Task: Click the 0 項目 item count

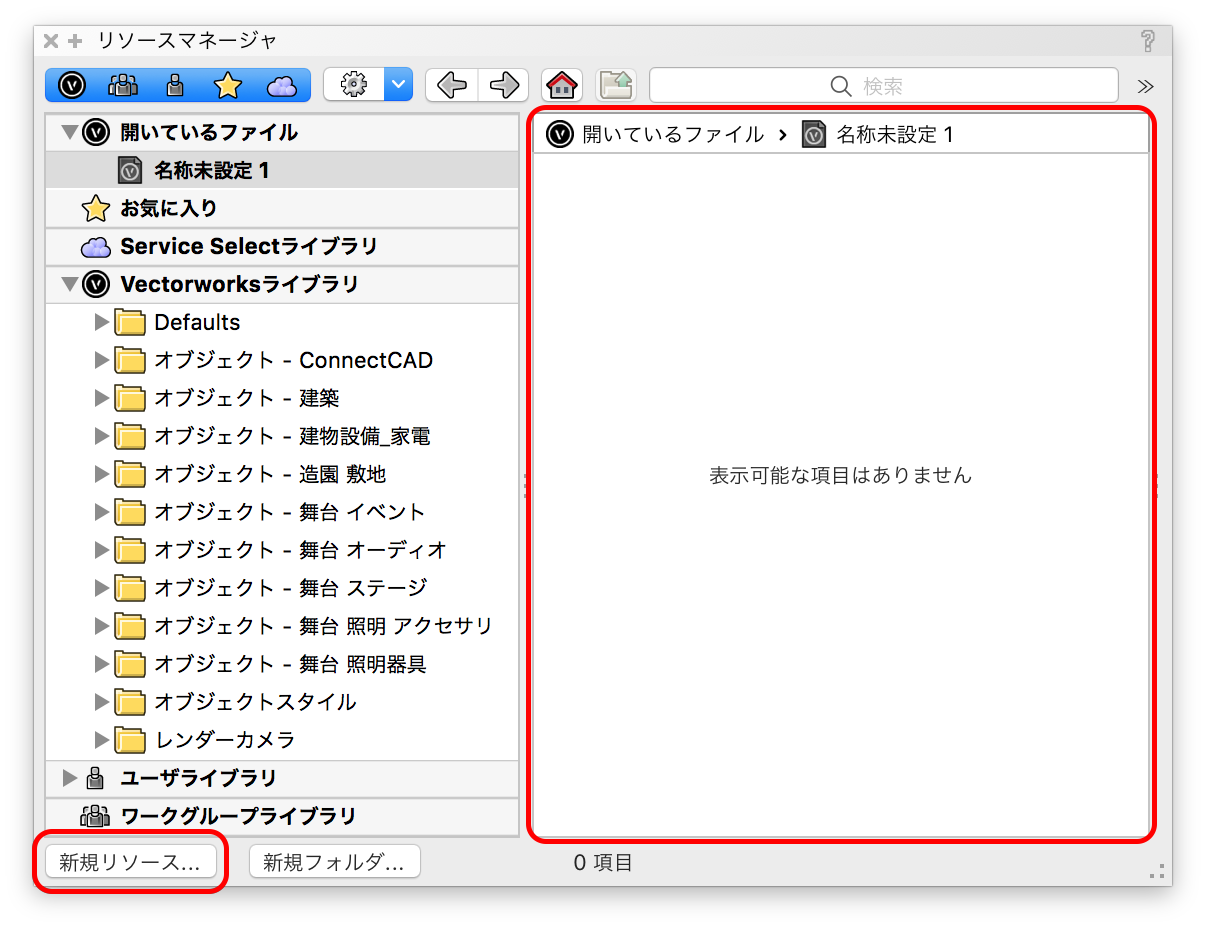Action: (x=603, y=862)
